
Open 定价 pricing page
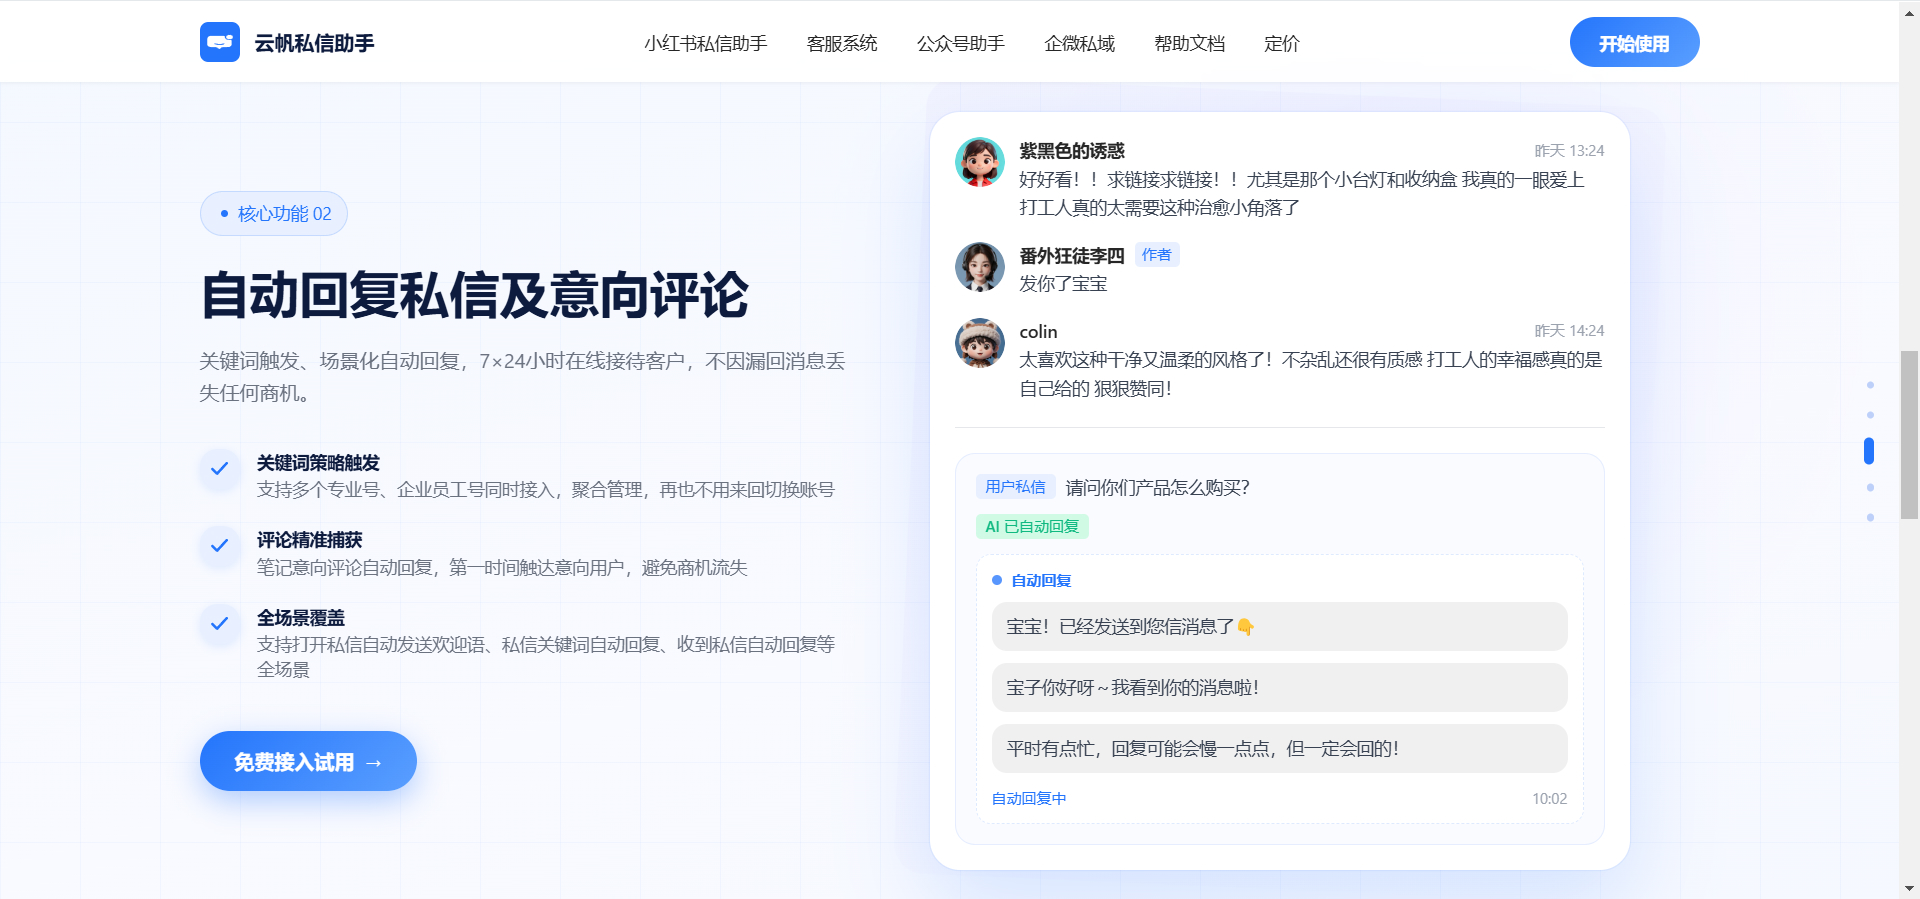(x=1281, y=43)
